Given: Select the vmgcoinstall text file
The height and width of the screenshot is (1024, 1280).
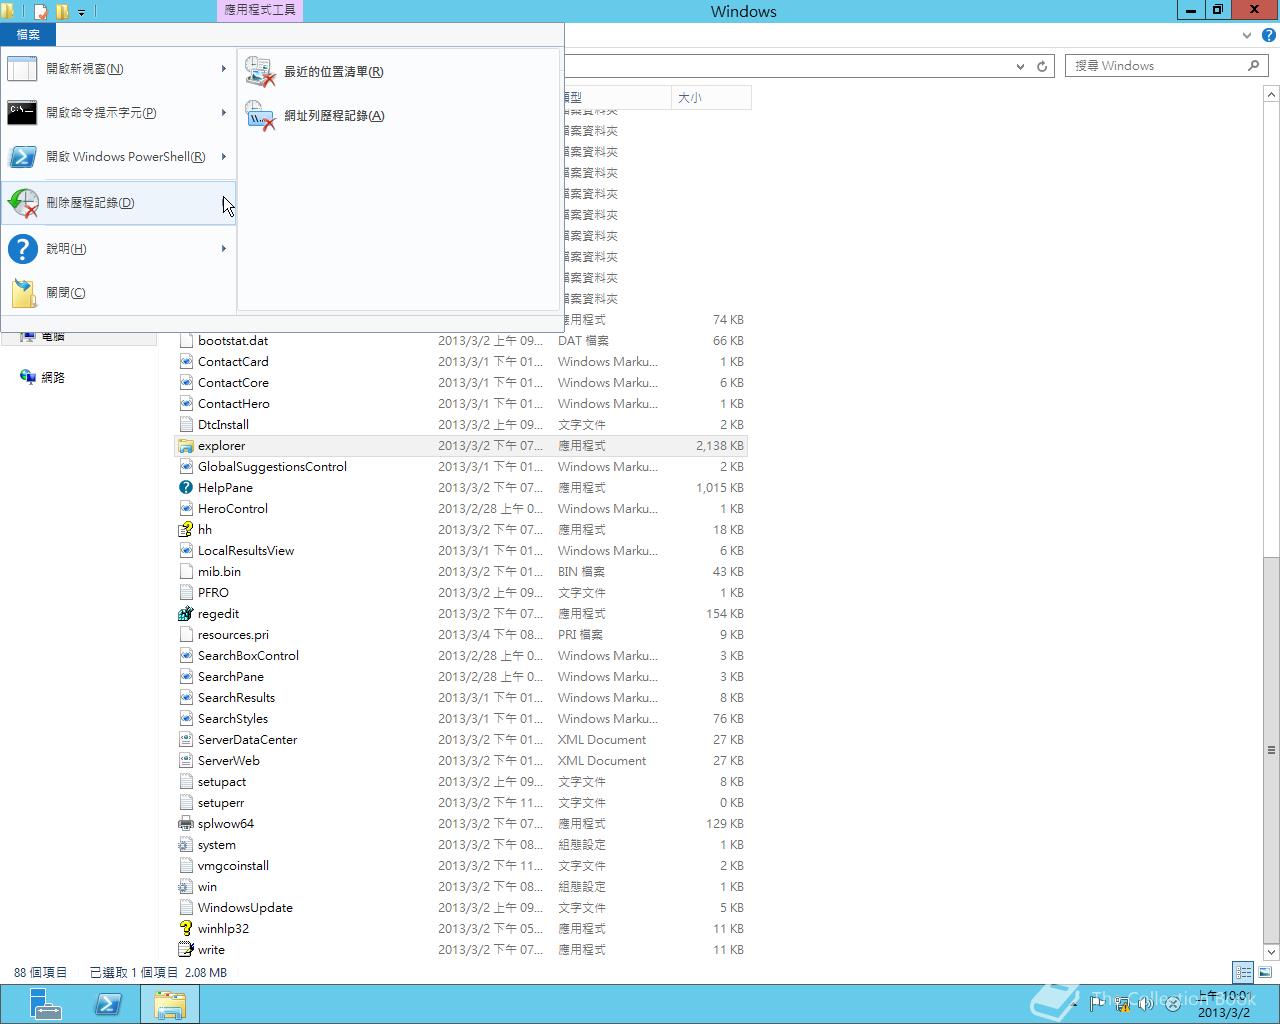Looking at the screenshot, I should (x=461, y=866).
